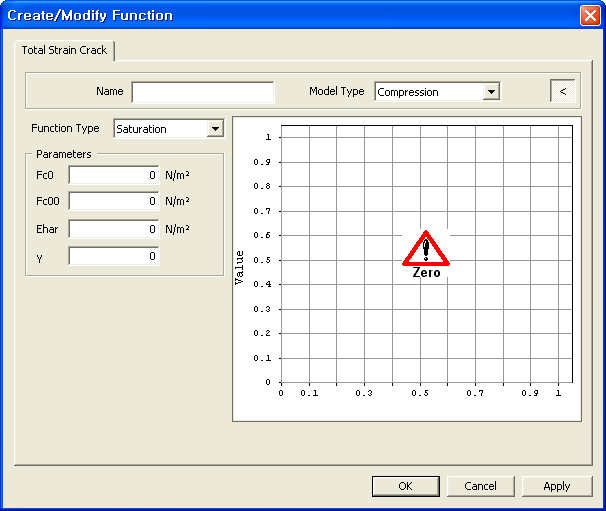
Task: Select the Fc00 parameter field
Action: coord(114,201)
